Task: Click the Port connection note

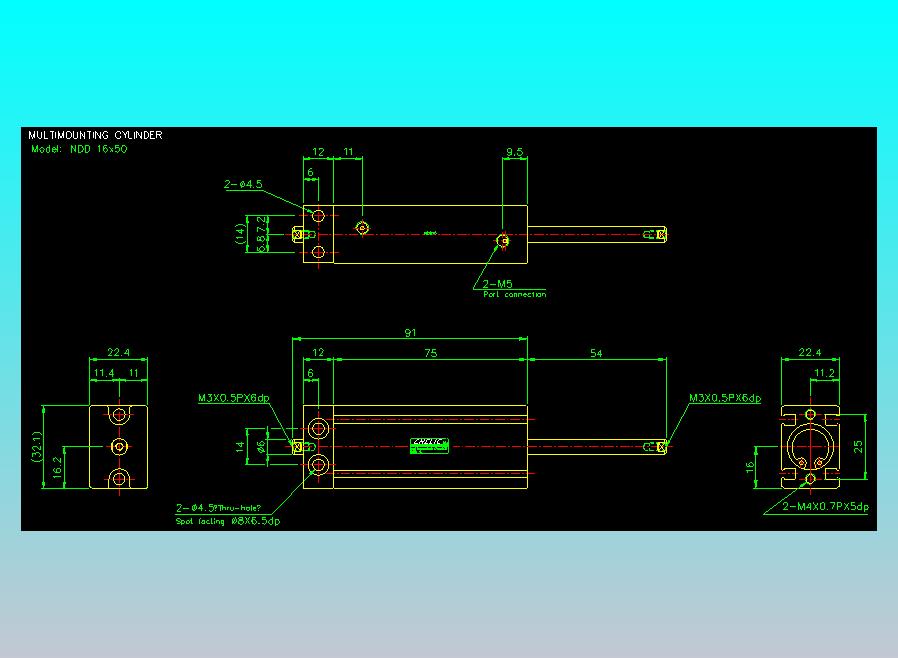Action: coord(514,294)
